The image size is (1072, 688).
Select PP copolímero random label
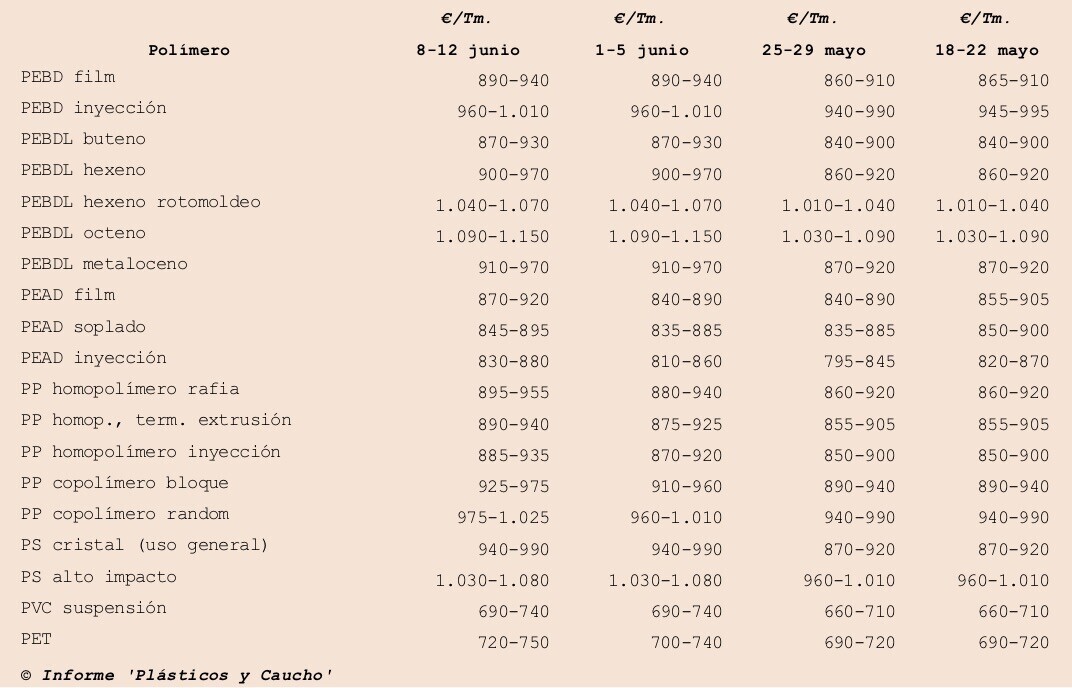tap(125, 514)
